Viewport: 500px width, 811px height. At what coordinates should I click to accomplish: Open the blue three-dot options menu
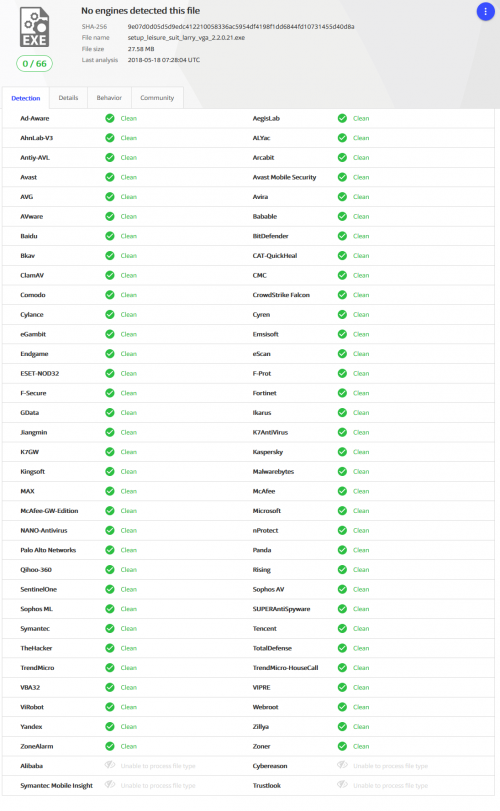pos(485,11)
